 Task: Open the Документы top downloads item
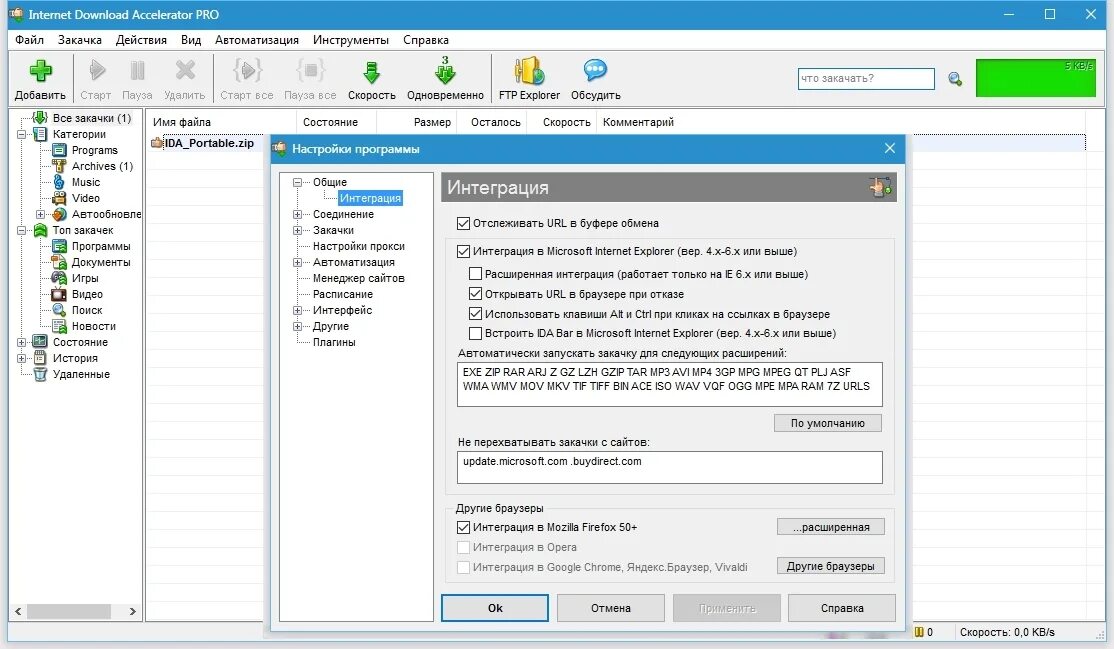coord(101,262)
